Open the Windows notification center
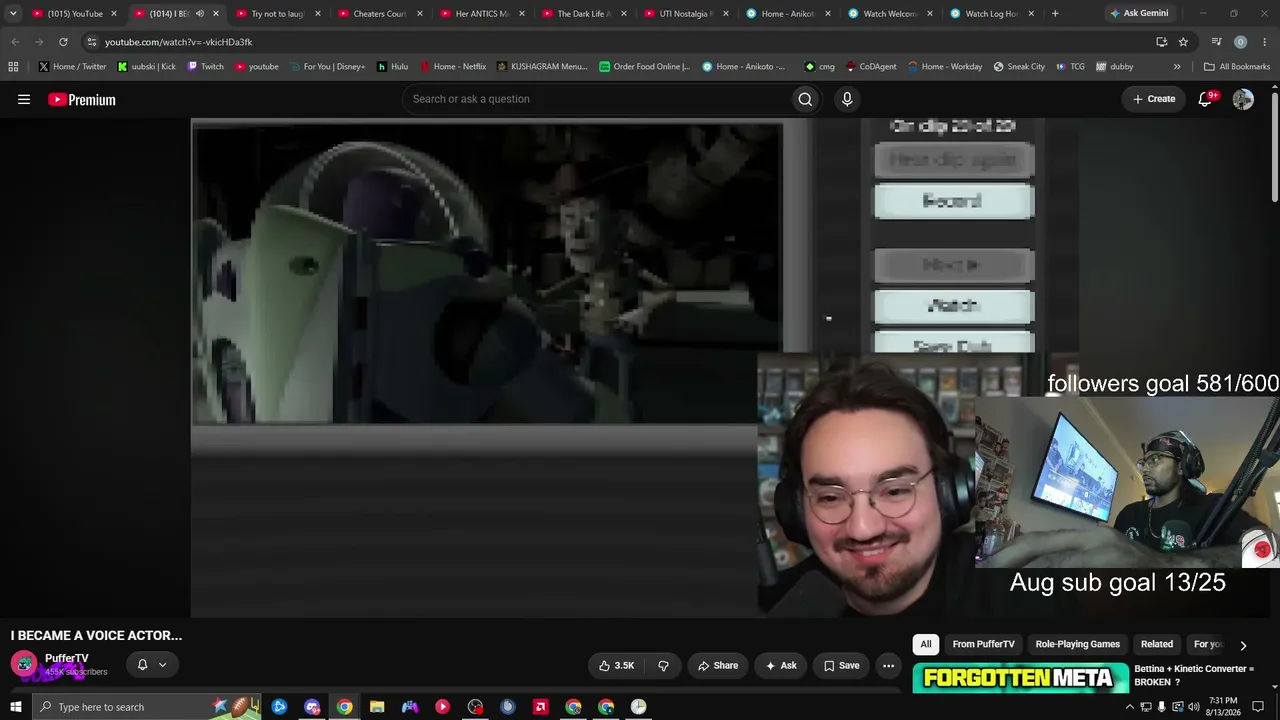Viewport: 1280px width, 720px height. tap(1258, 707)
